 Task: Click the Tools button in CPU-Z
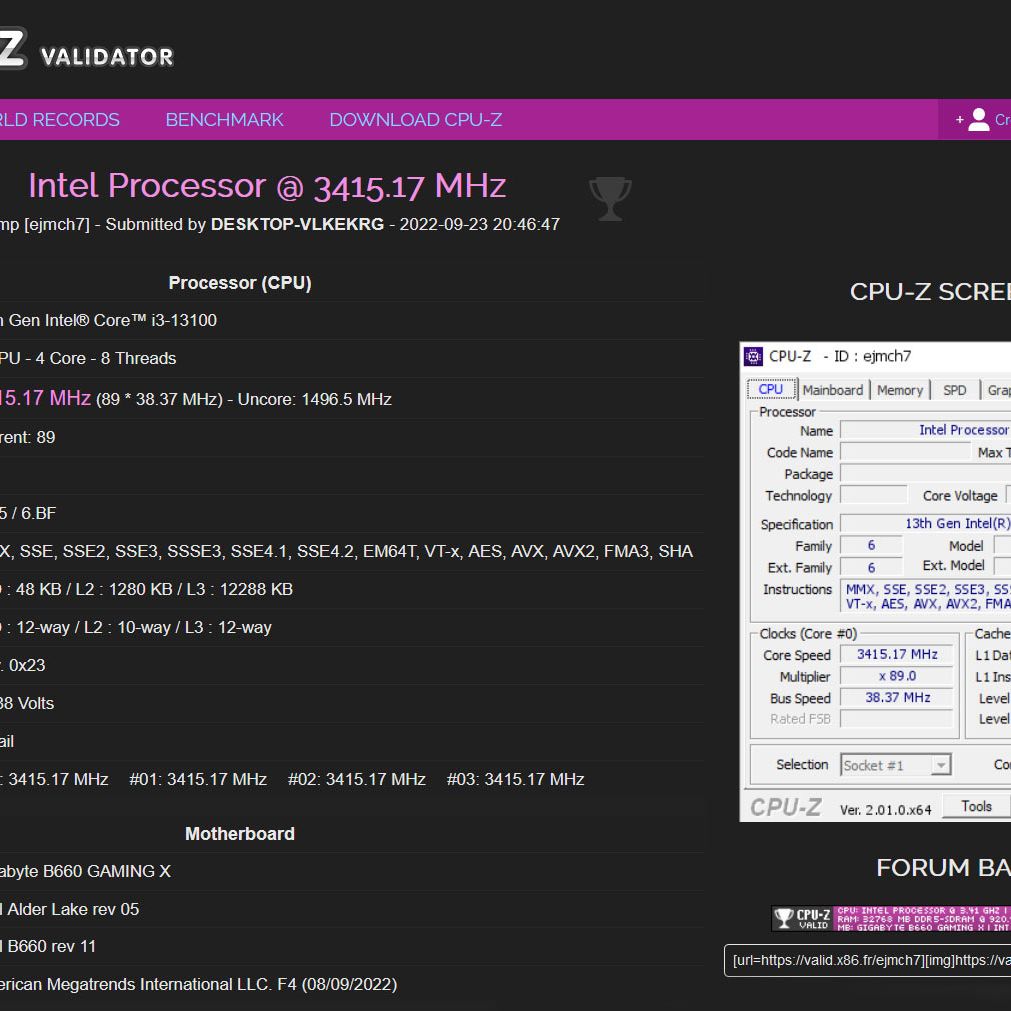(976, 806)
